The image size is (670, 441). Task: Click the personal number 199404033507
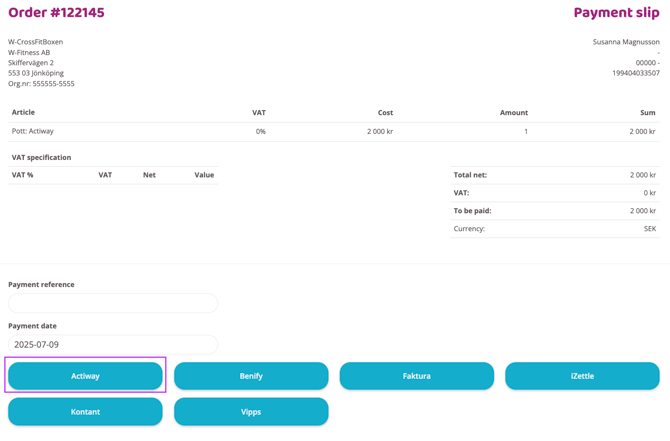click(635, 73)
